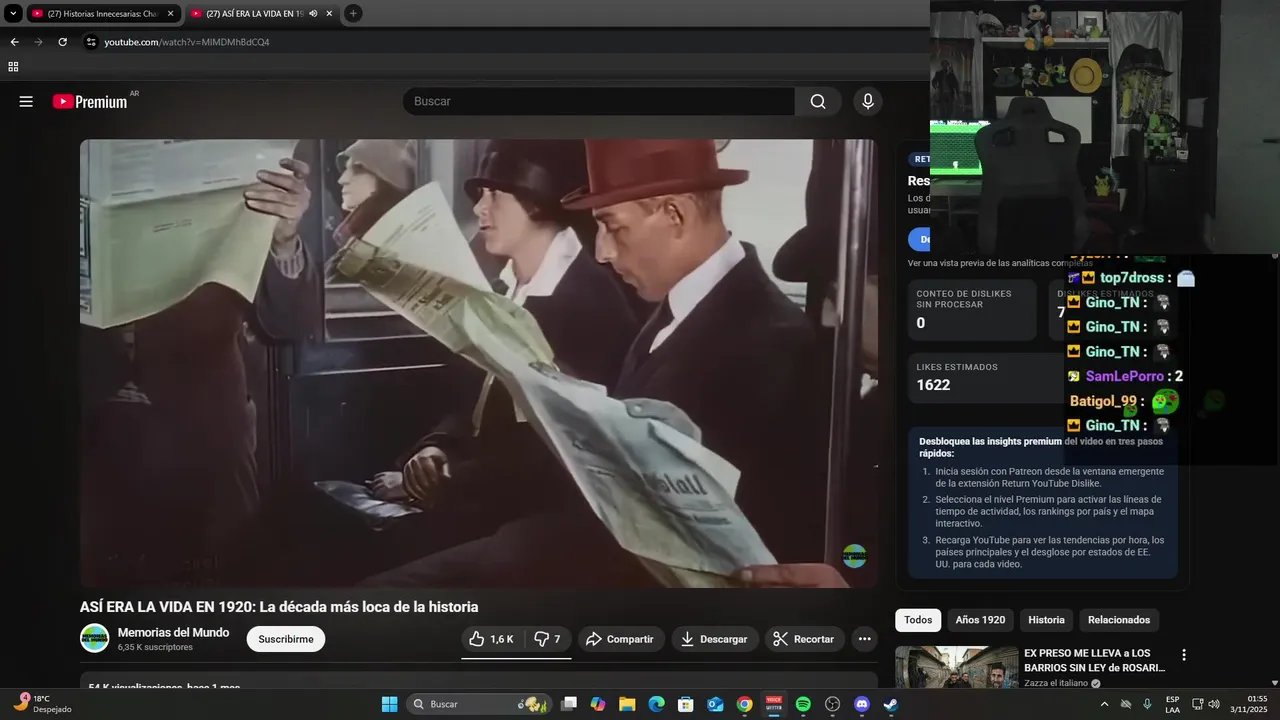Reload the page with refresh icon
Screen dimensions: 1280x720
click(x=62, y=42)
